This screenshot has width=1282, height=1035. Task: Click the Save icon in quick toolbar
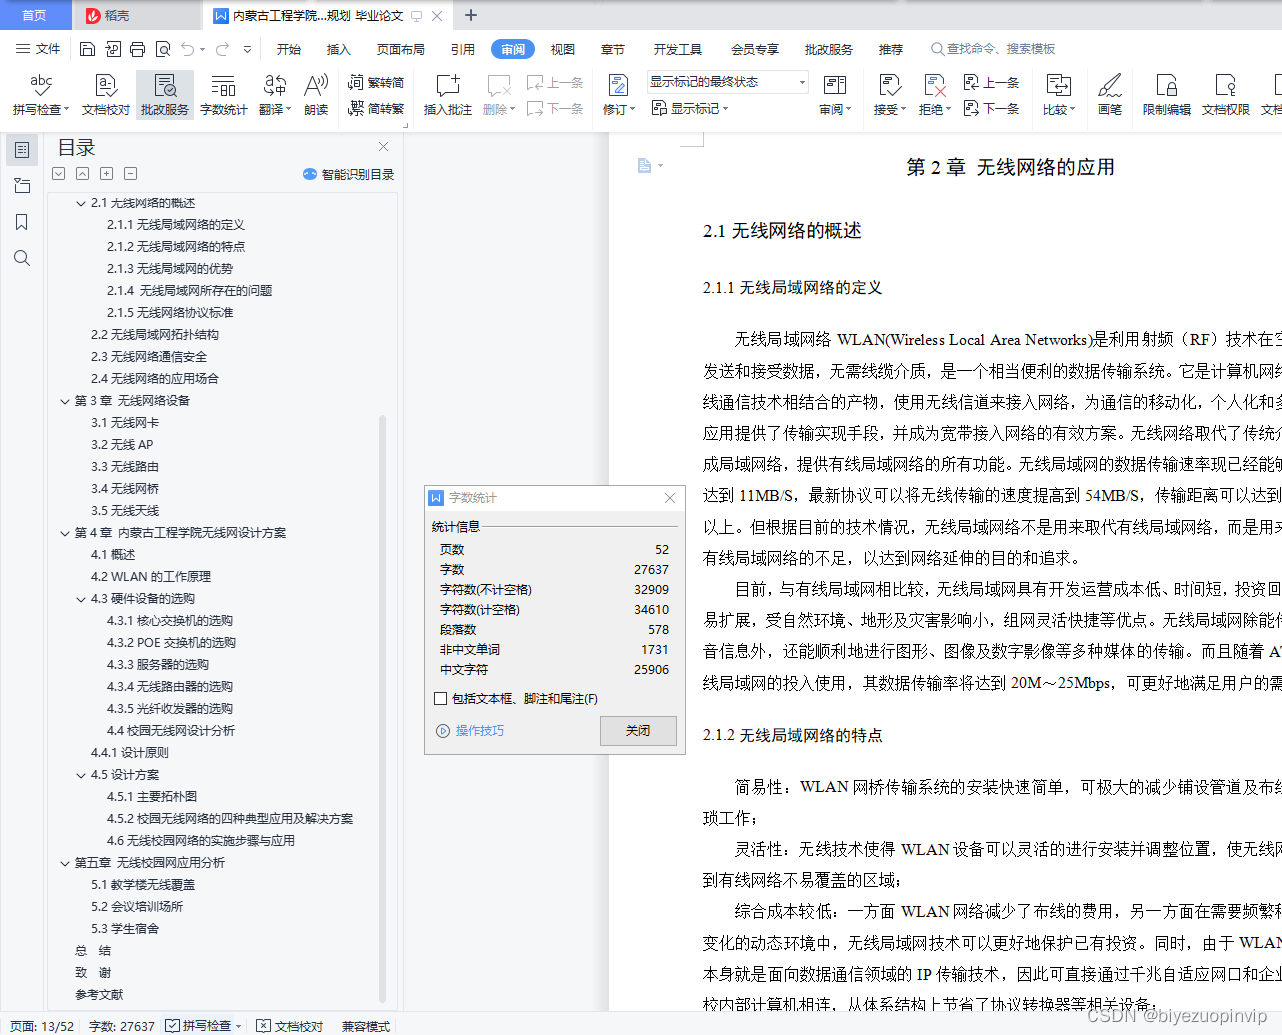[87, 49]
